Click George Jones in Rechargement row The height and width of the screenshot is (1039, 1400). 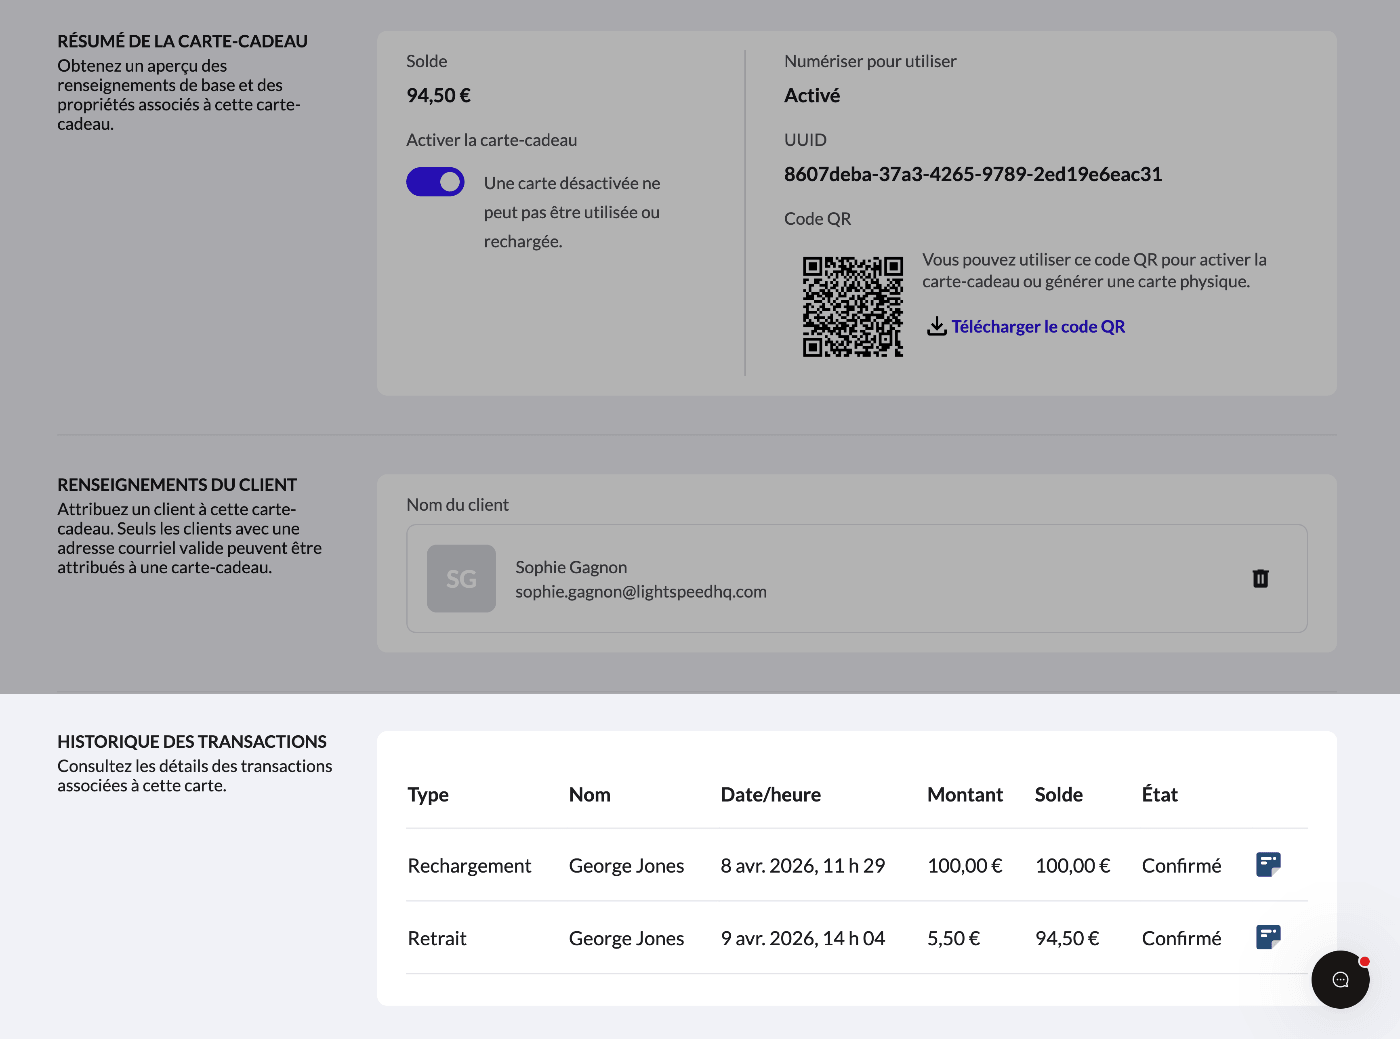click(x=627, y=865)
